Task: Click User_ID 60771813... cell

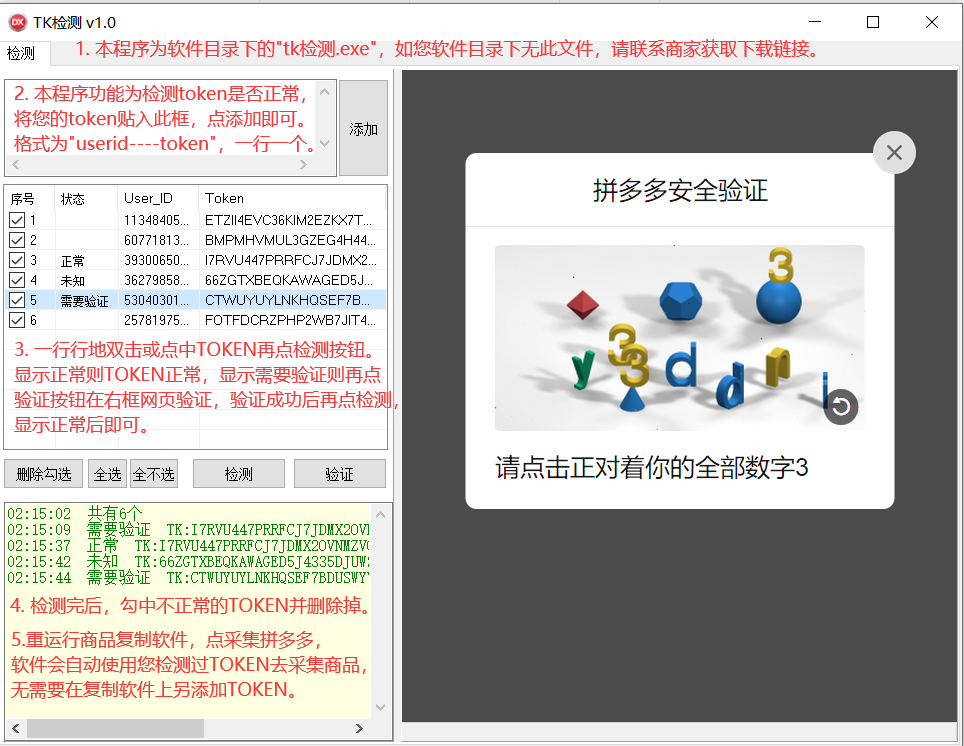Action: [156, 240]
